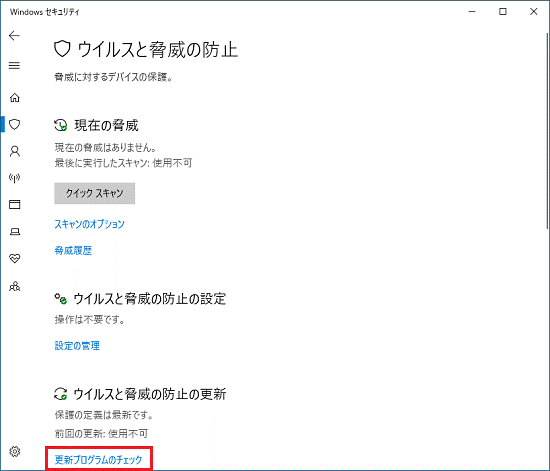Minimize the Windows セキュリティ window
The width and height of the screenshot is (550, 471).
click(472, 12)
